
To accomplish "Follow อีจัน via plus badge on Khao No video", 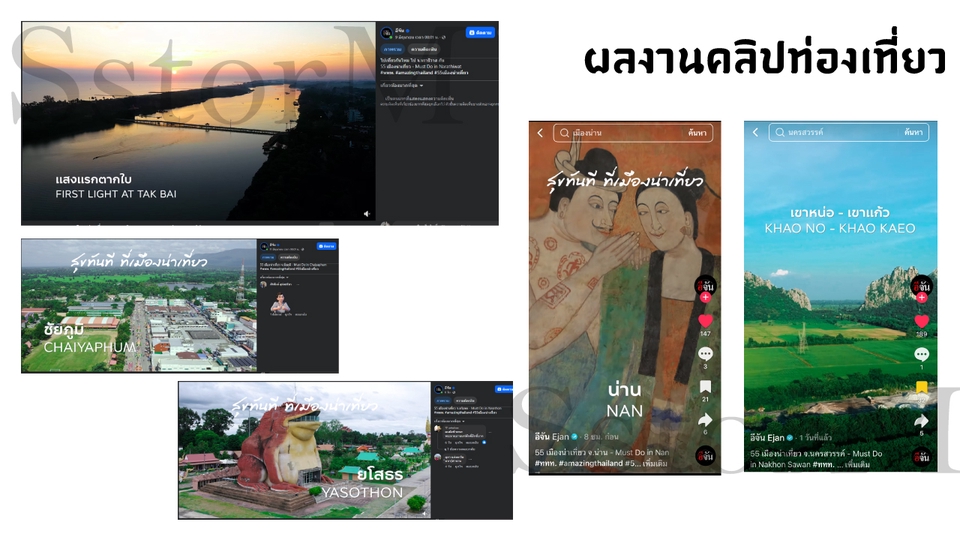I will (922, 298).
